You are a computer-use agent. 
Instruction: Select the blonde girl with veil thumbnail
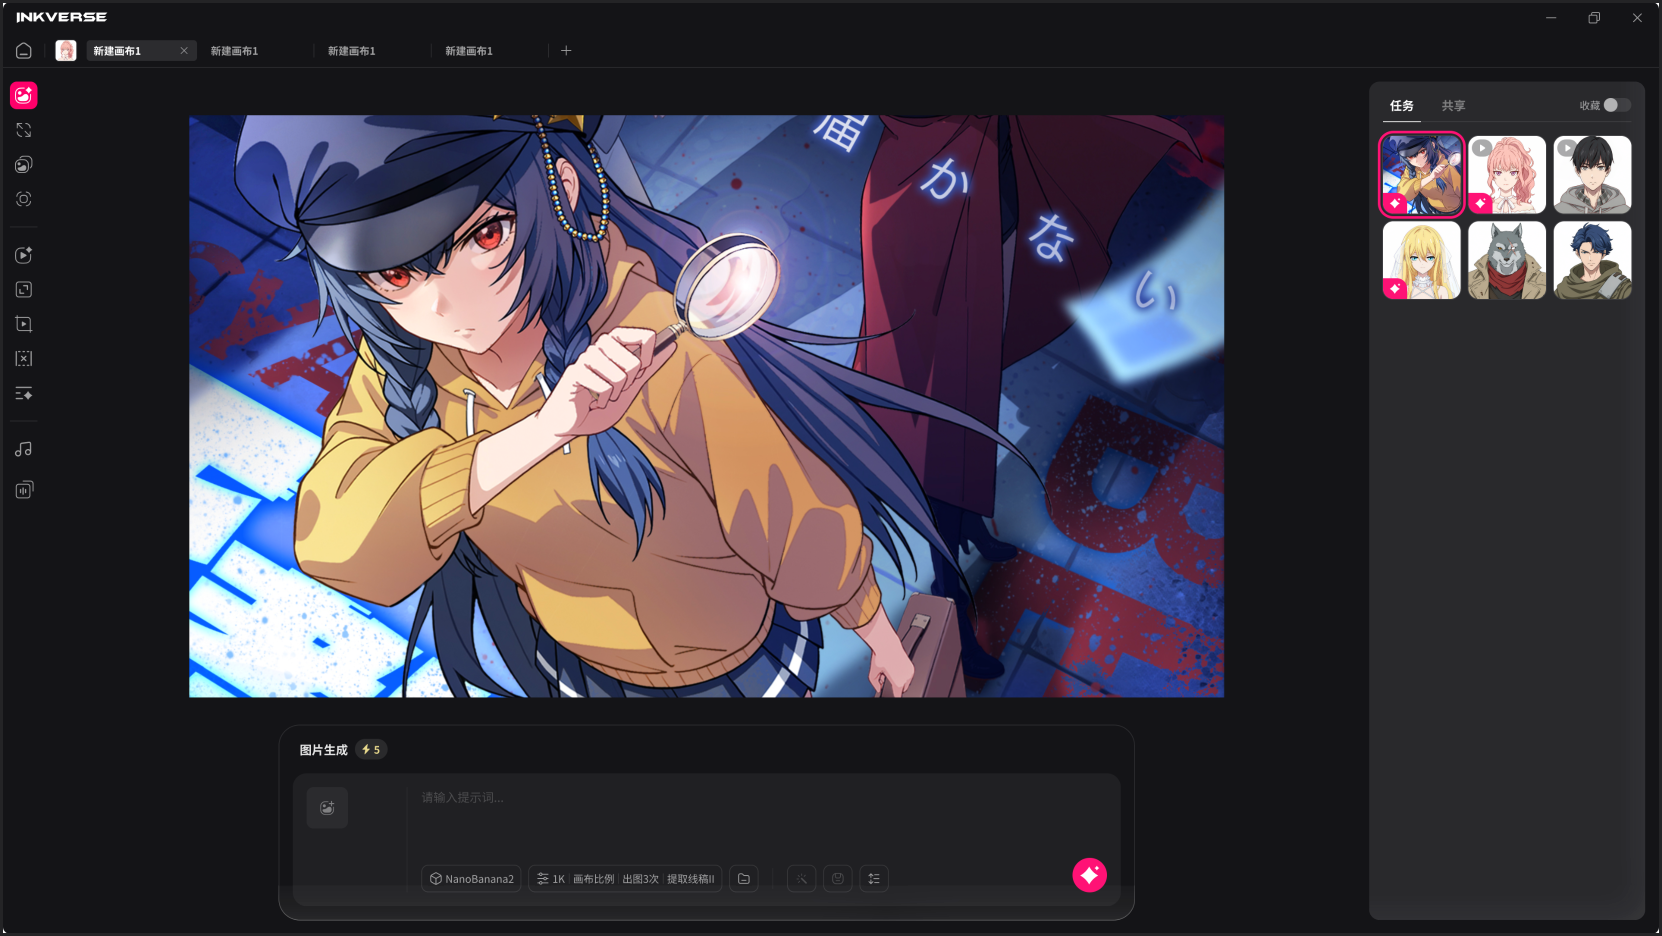tap(1422, 260)
